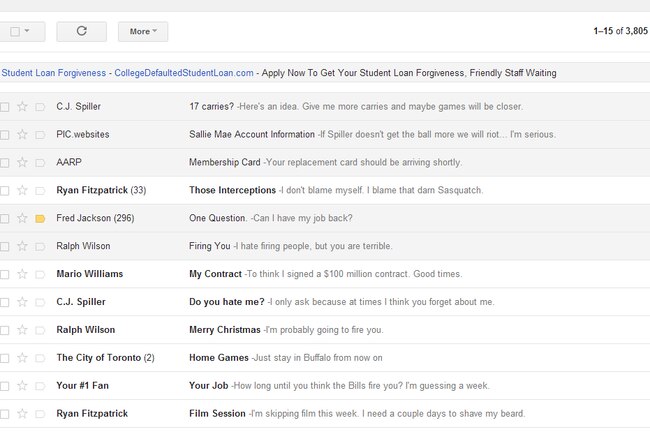The width and height of the screenshot is (650, 432).
Task: Star the Sallie Mae Account Information email
Action: 22,134
